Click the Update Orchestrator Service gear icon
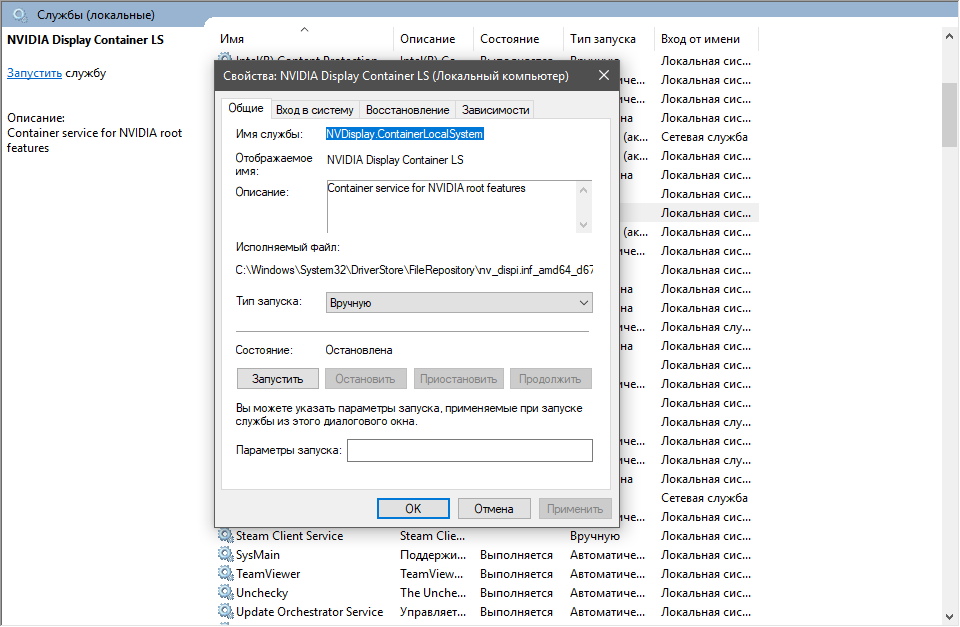This screenshot has height=627, width=960. 226,612
